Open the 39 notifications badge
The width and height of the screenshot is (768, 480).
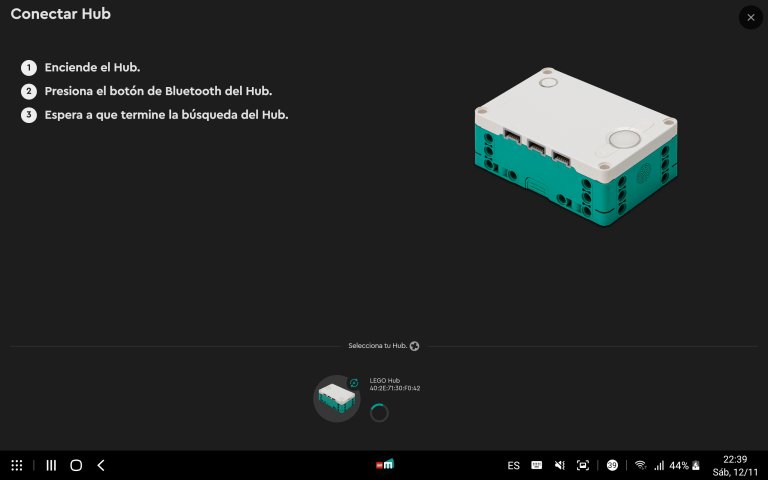pyautogui.click(x=612, y=465)
